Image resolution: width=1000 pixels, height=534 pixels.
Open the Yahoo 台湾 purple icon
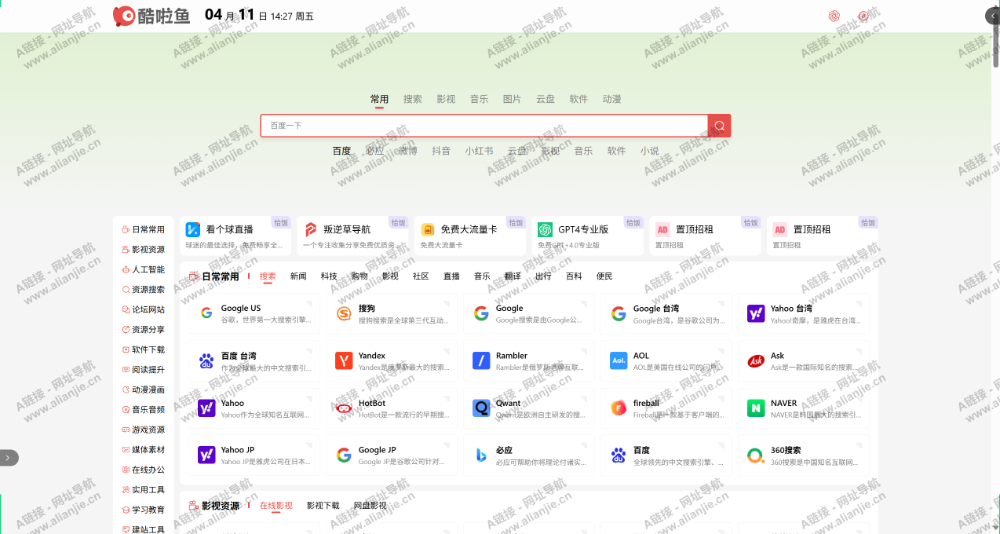tap(756, 313)
